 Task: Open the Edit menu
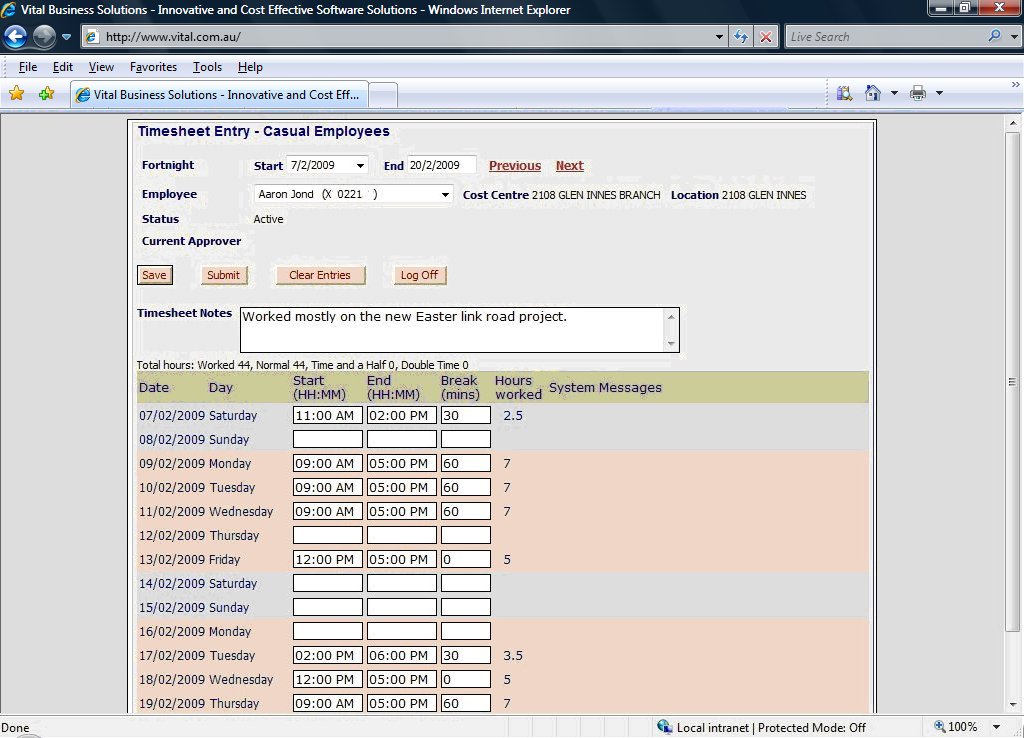(x=63, y=67)
